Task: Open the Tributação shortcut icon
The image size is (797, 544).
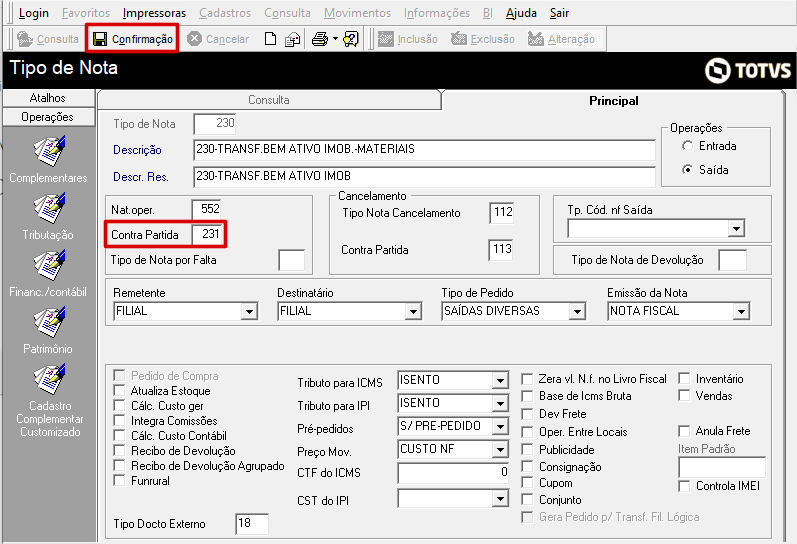Action: 49,207
